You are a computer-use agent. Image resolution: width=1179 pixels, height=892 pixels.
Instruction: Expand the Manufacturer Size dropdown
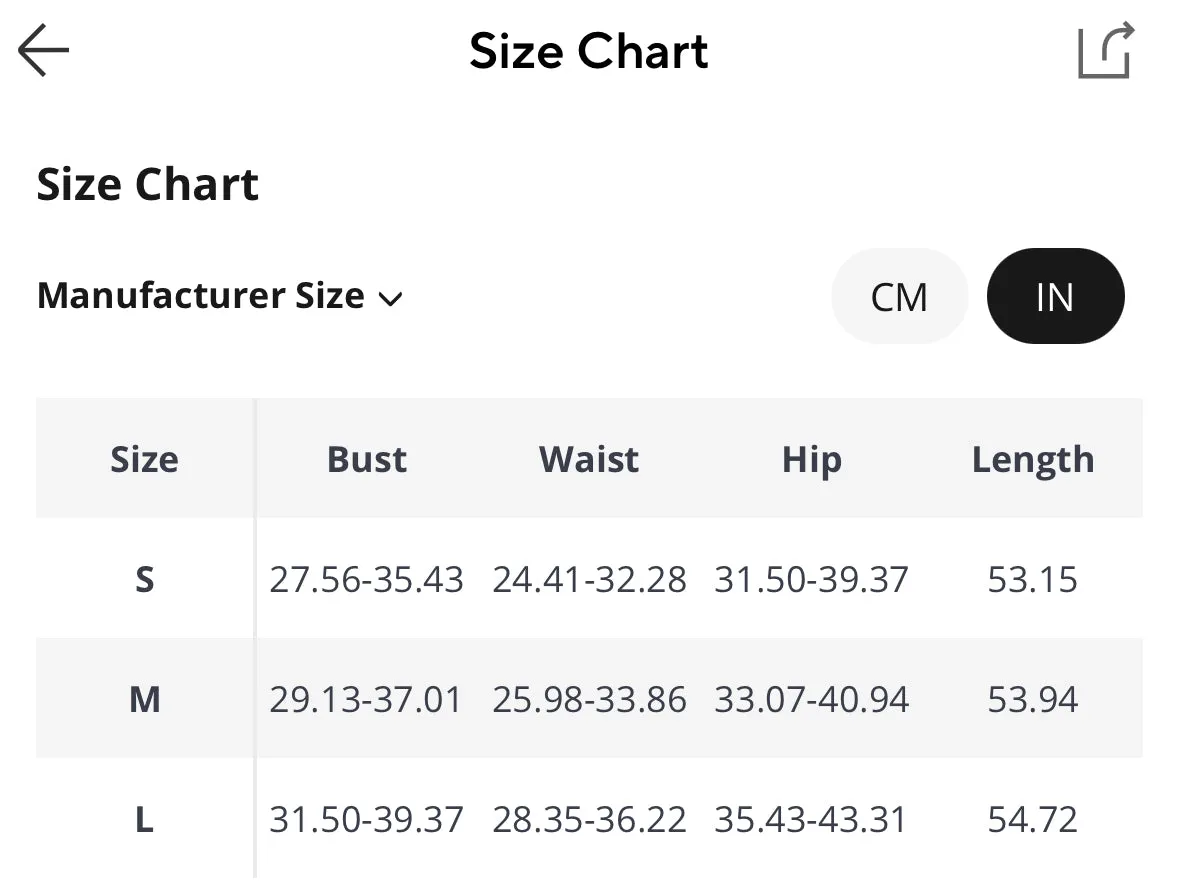[220, 296]
